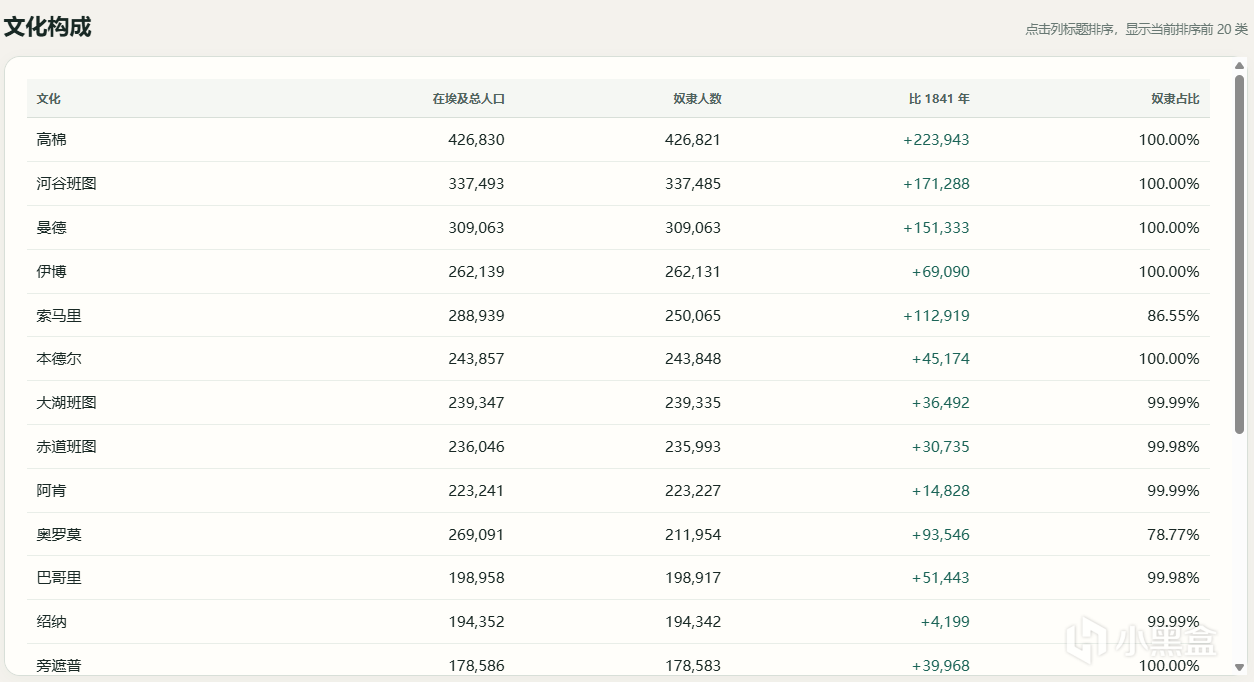
Task: Click the change value +151,333
Action: tap(937, 228)
